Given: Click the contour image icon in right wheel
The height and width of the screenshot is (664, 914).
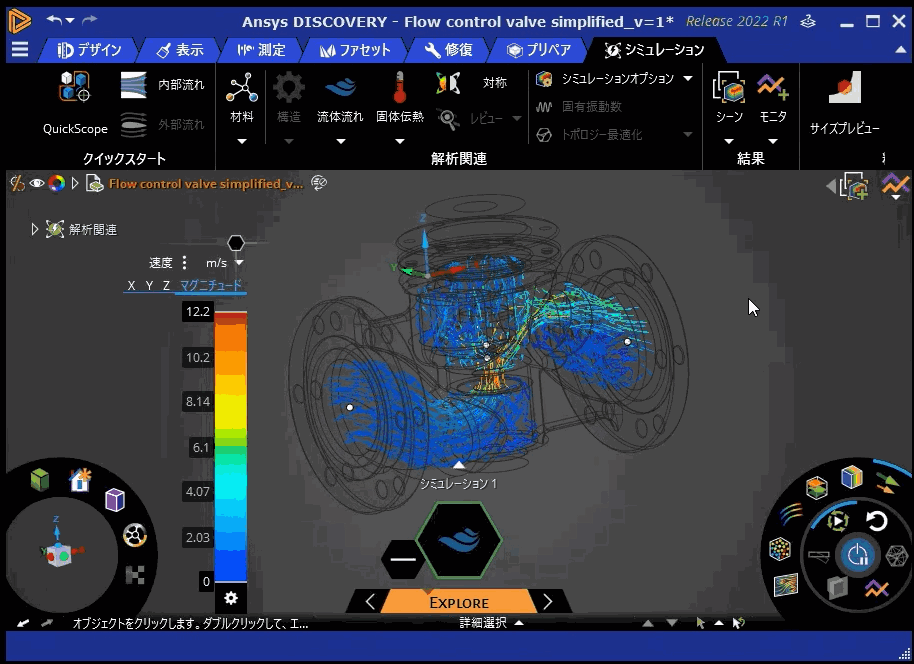Looking at the screenshot, I should [786, 585].
